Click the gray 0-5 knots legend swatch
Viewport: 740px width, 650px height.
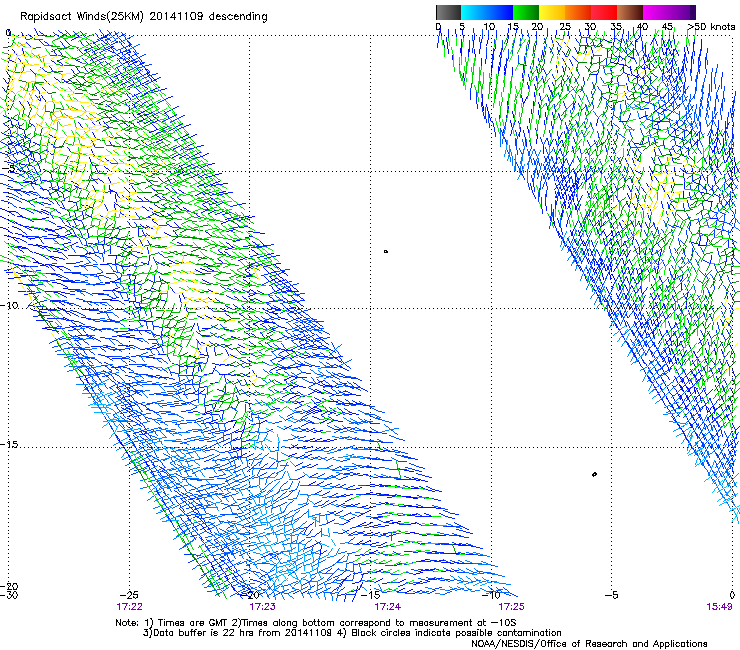(448, 12)
